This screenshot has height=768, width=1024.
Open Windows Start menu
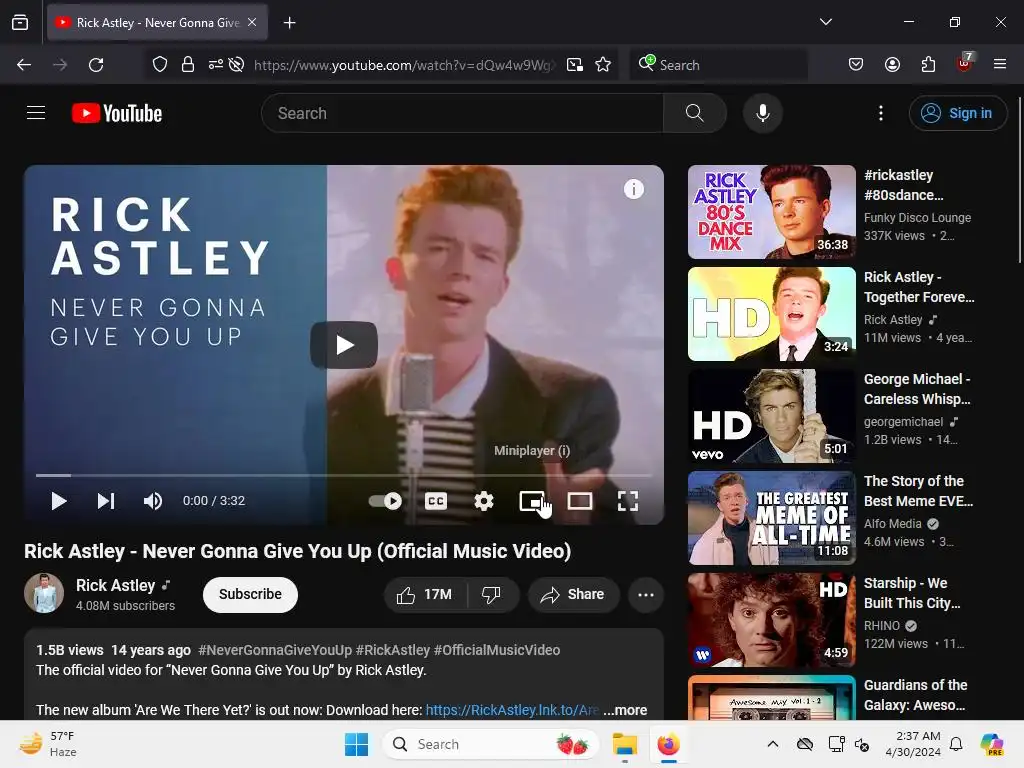click(357, 744)
